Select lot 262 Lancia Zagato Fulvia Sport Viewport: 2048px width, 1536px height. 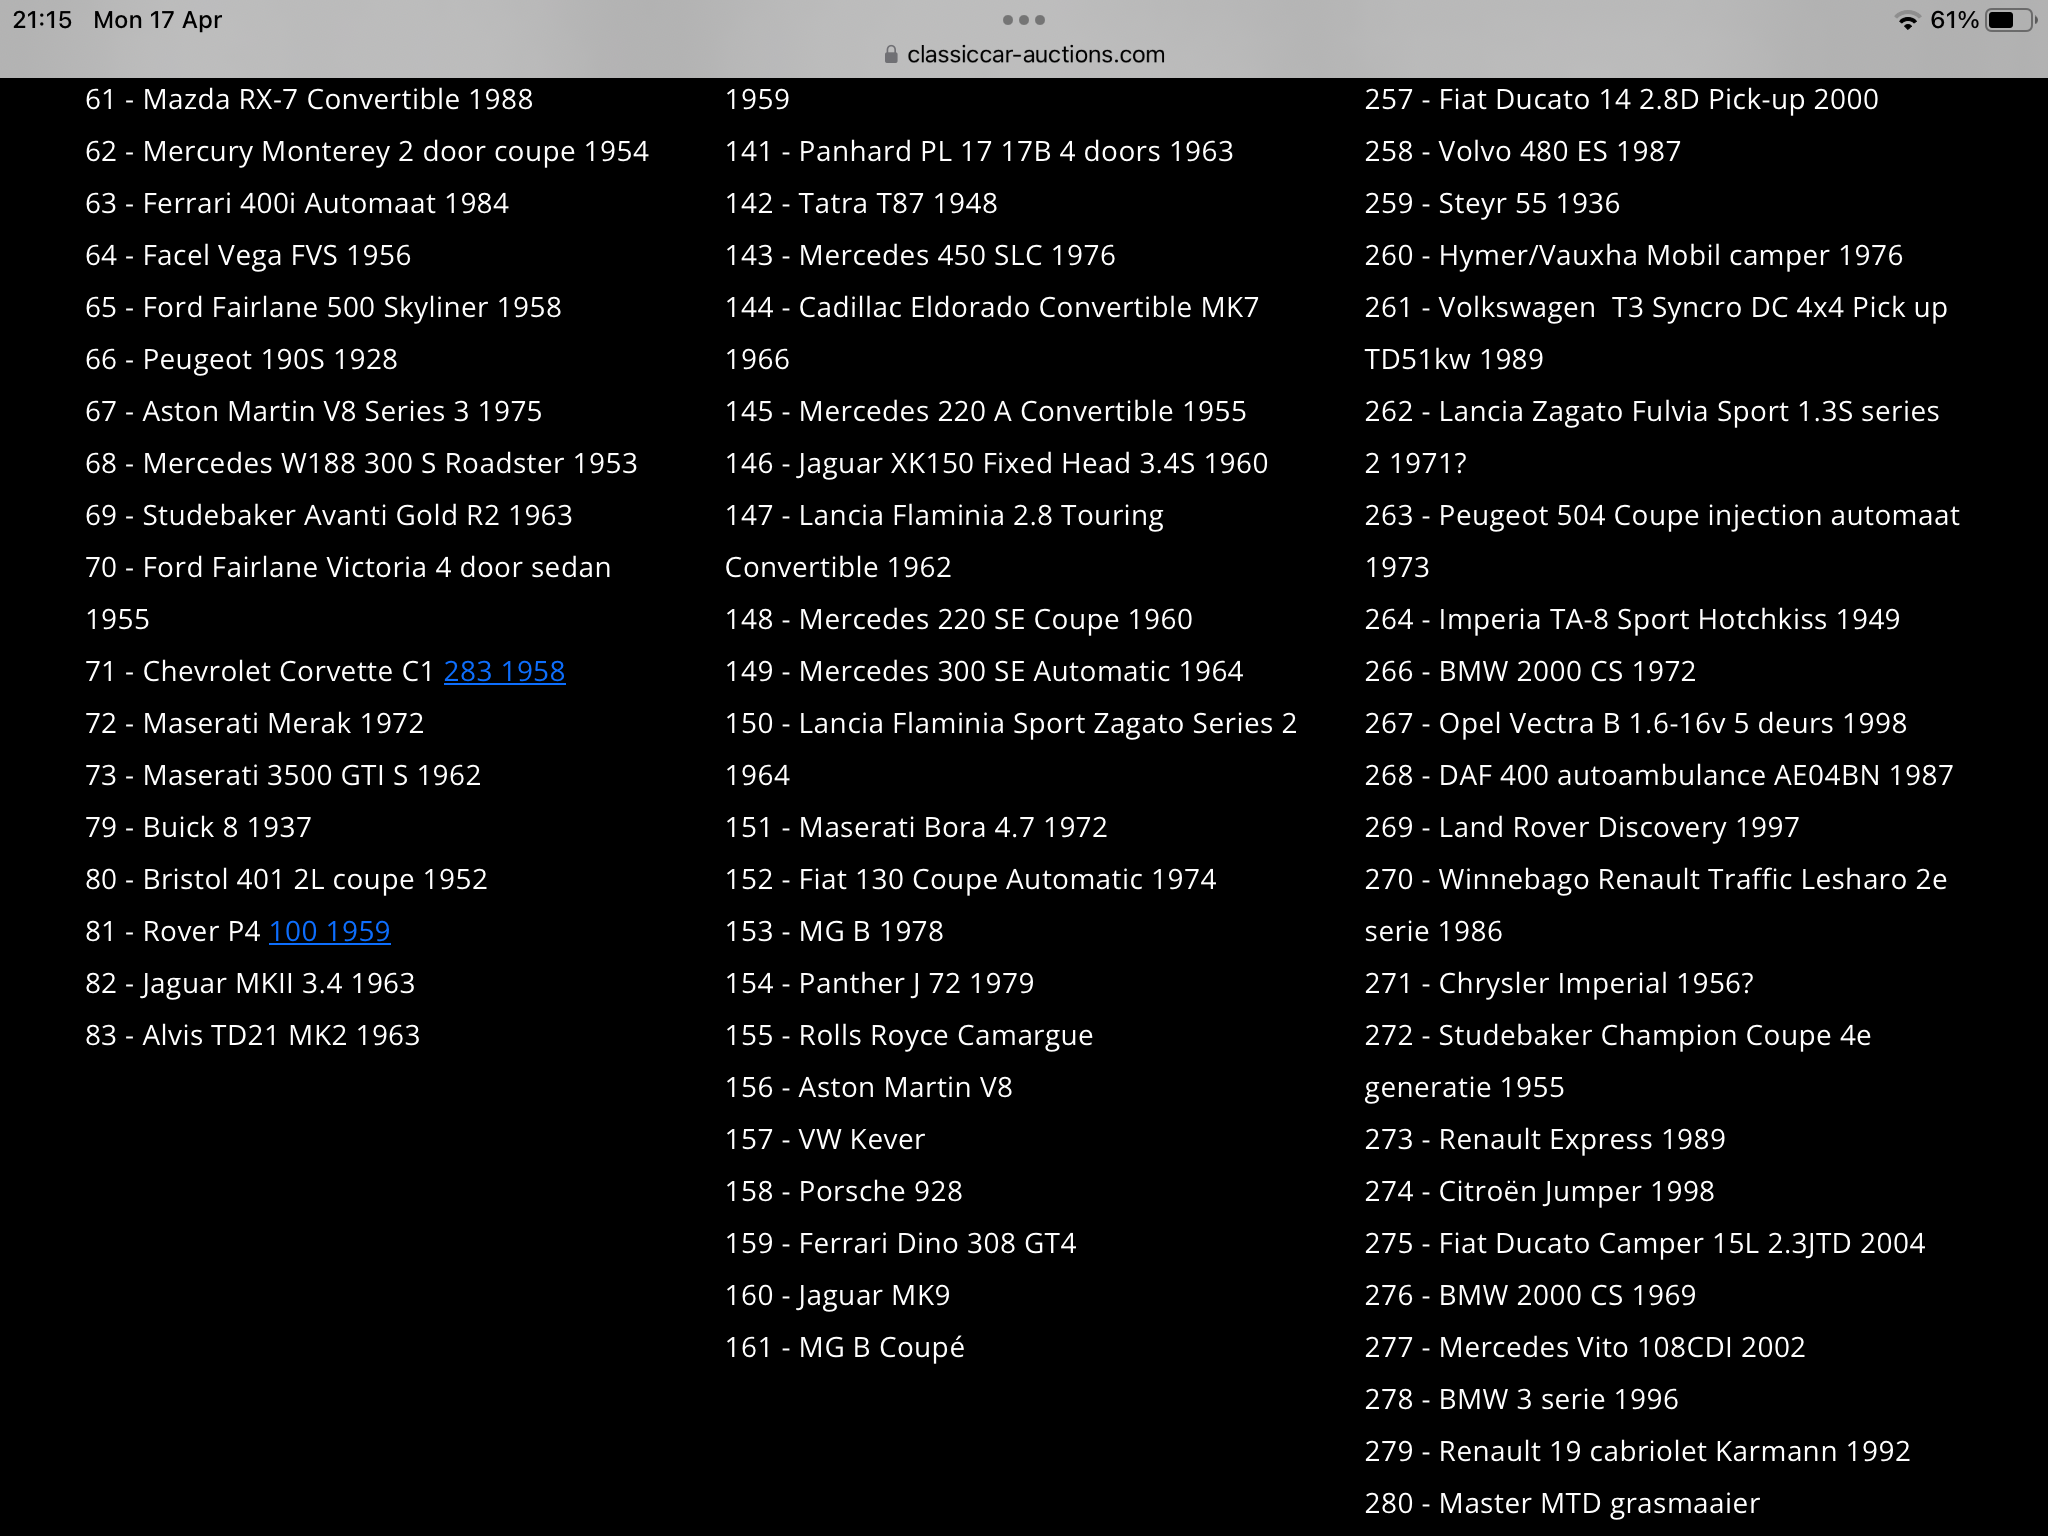coord(1652,437)
